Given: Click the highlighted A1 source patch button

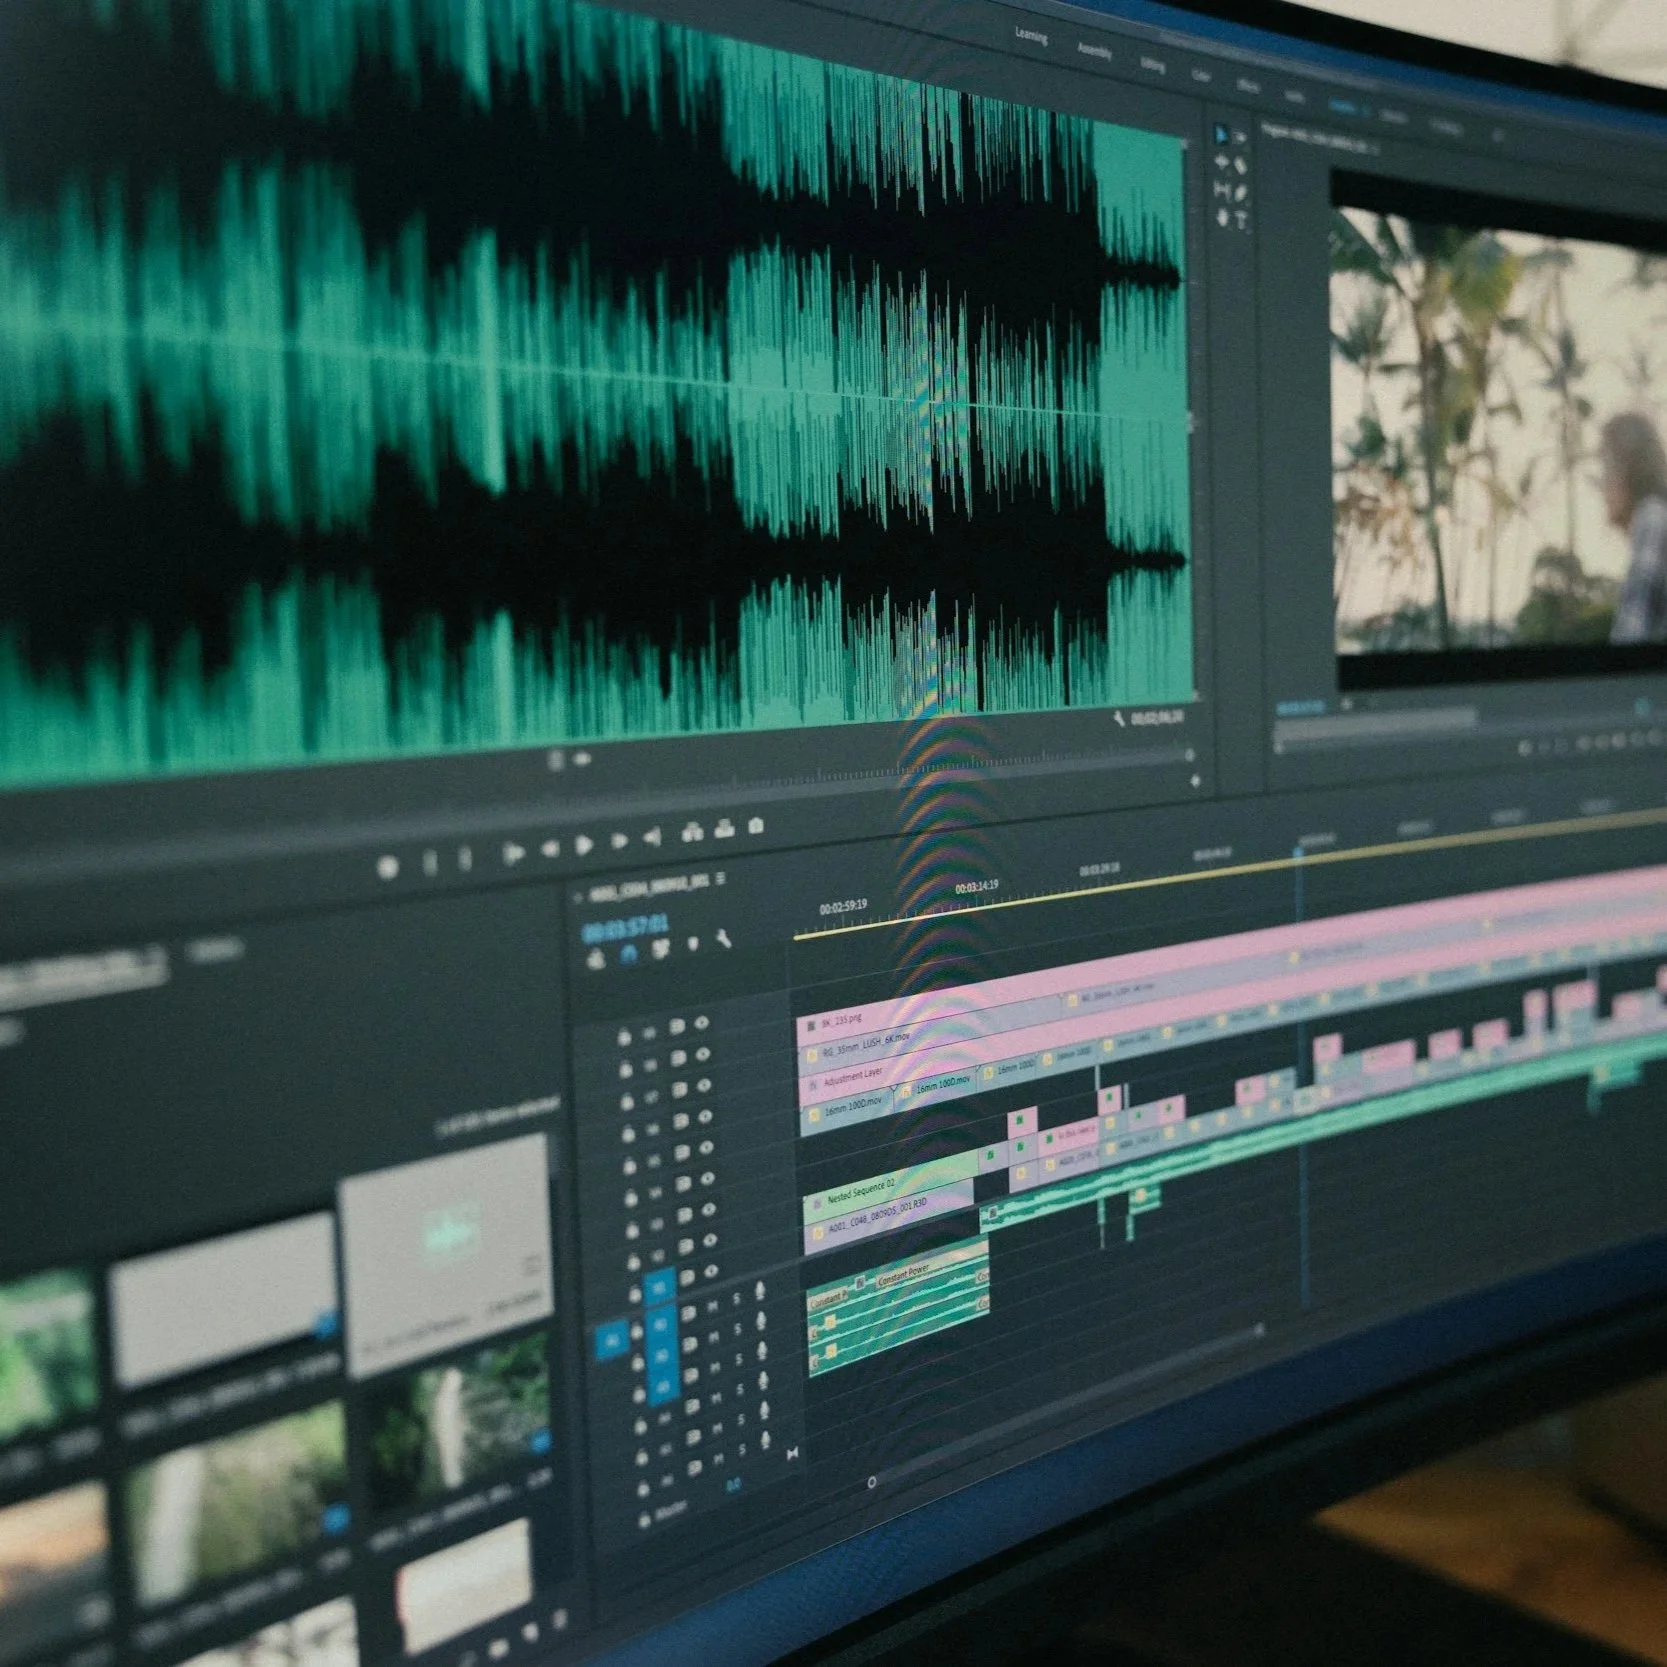Looking at the screenshot, I should tap(612, 1340).
